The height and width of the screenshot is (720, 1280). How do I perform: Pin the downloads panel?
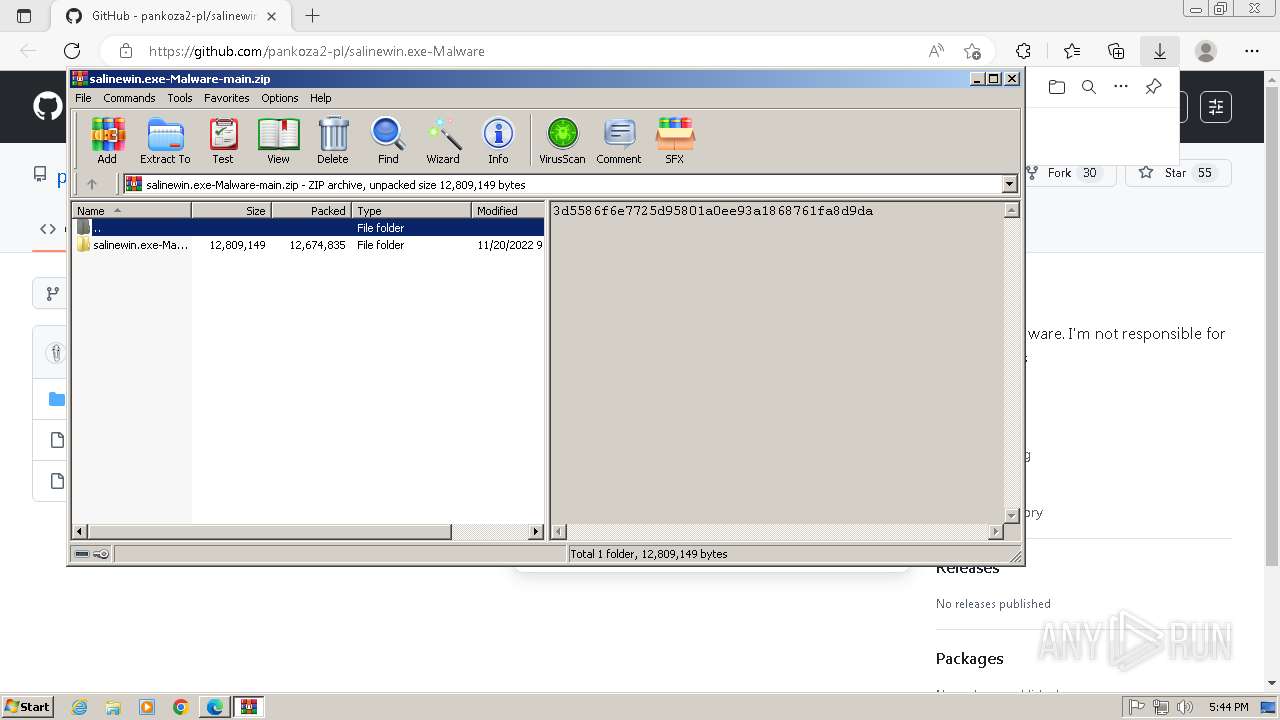point(1153,87)
